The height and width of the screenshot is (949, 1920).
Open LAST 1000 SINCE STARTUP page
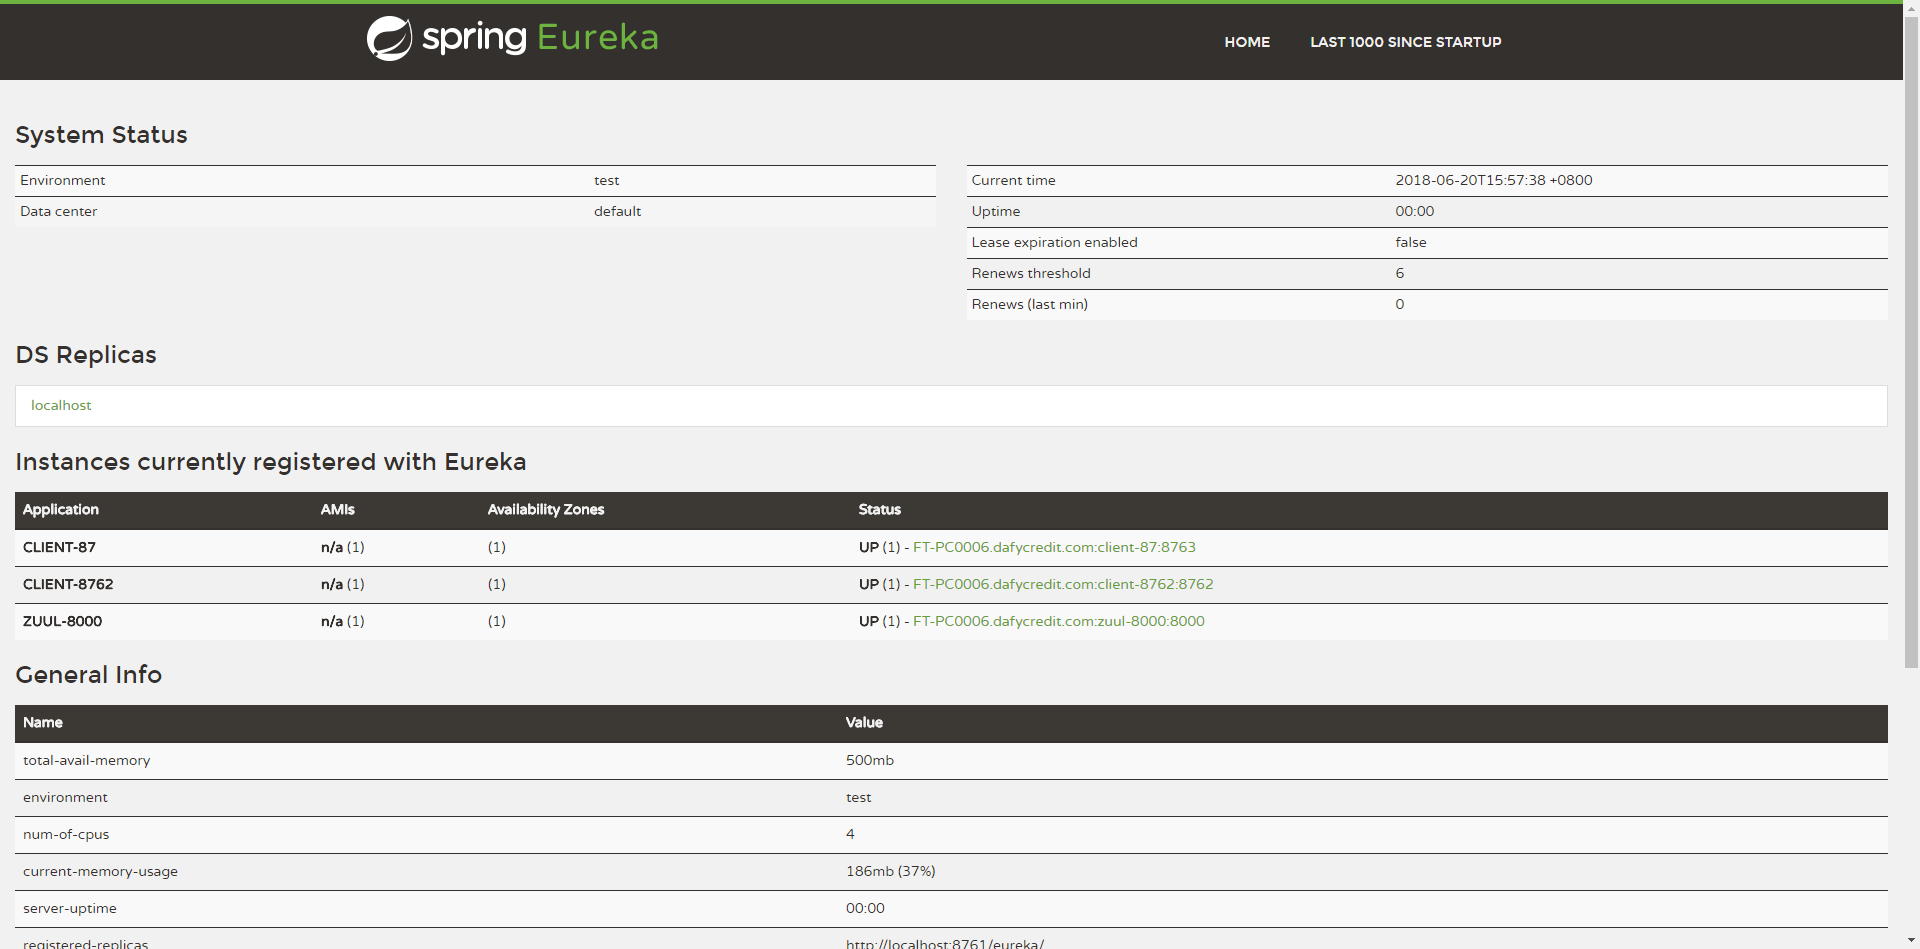[1405, 42]
